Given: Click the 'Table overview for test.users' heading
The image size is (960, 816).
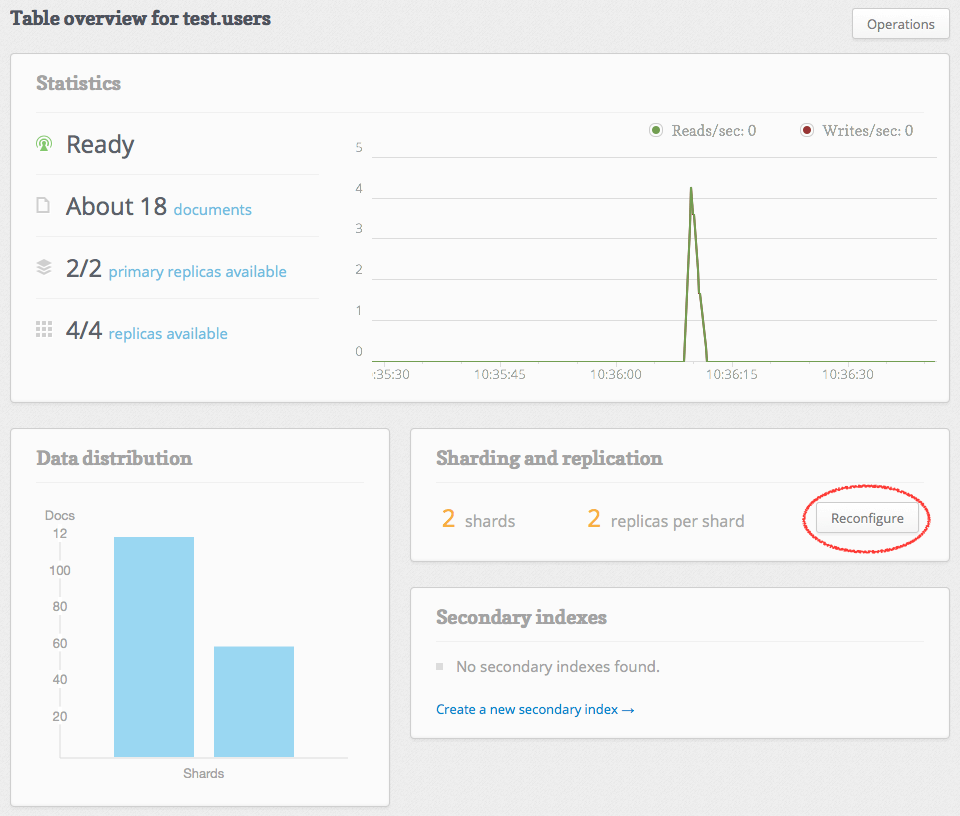Looking at the screenshot, I should pyautogui.click(x=140, y=18).
